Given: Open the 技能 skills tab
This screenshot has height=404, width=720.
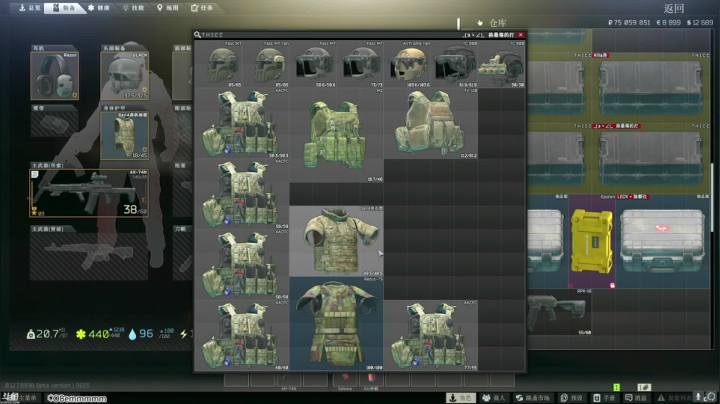Looking at the screenshot, I should 133,8.
